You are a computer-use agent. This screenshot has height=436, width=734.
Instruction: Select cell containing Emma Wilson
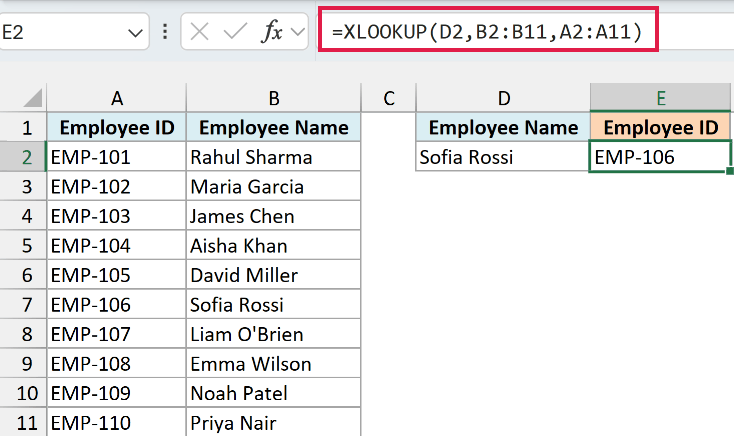(x=274, y=363)
